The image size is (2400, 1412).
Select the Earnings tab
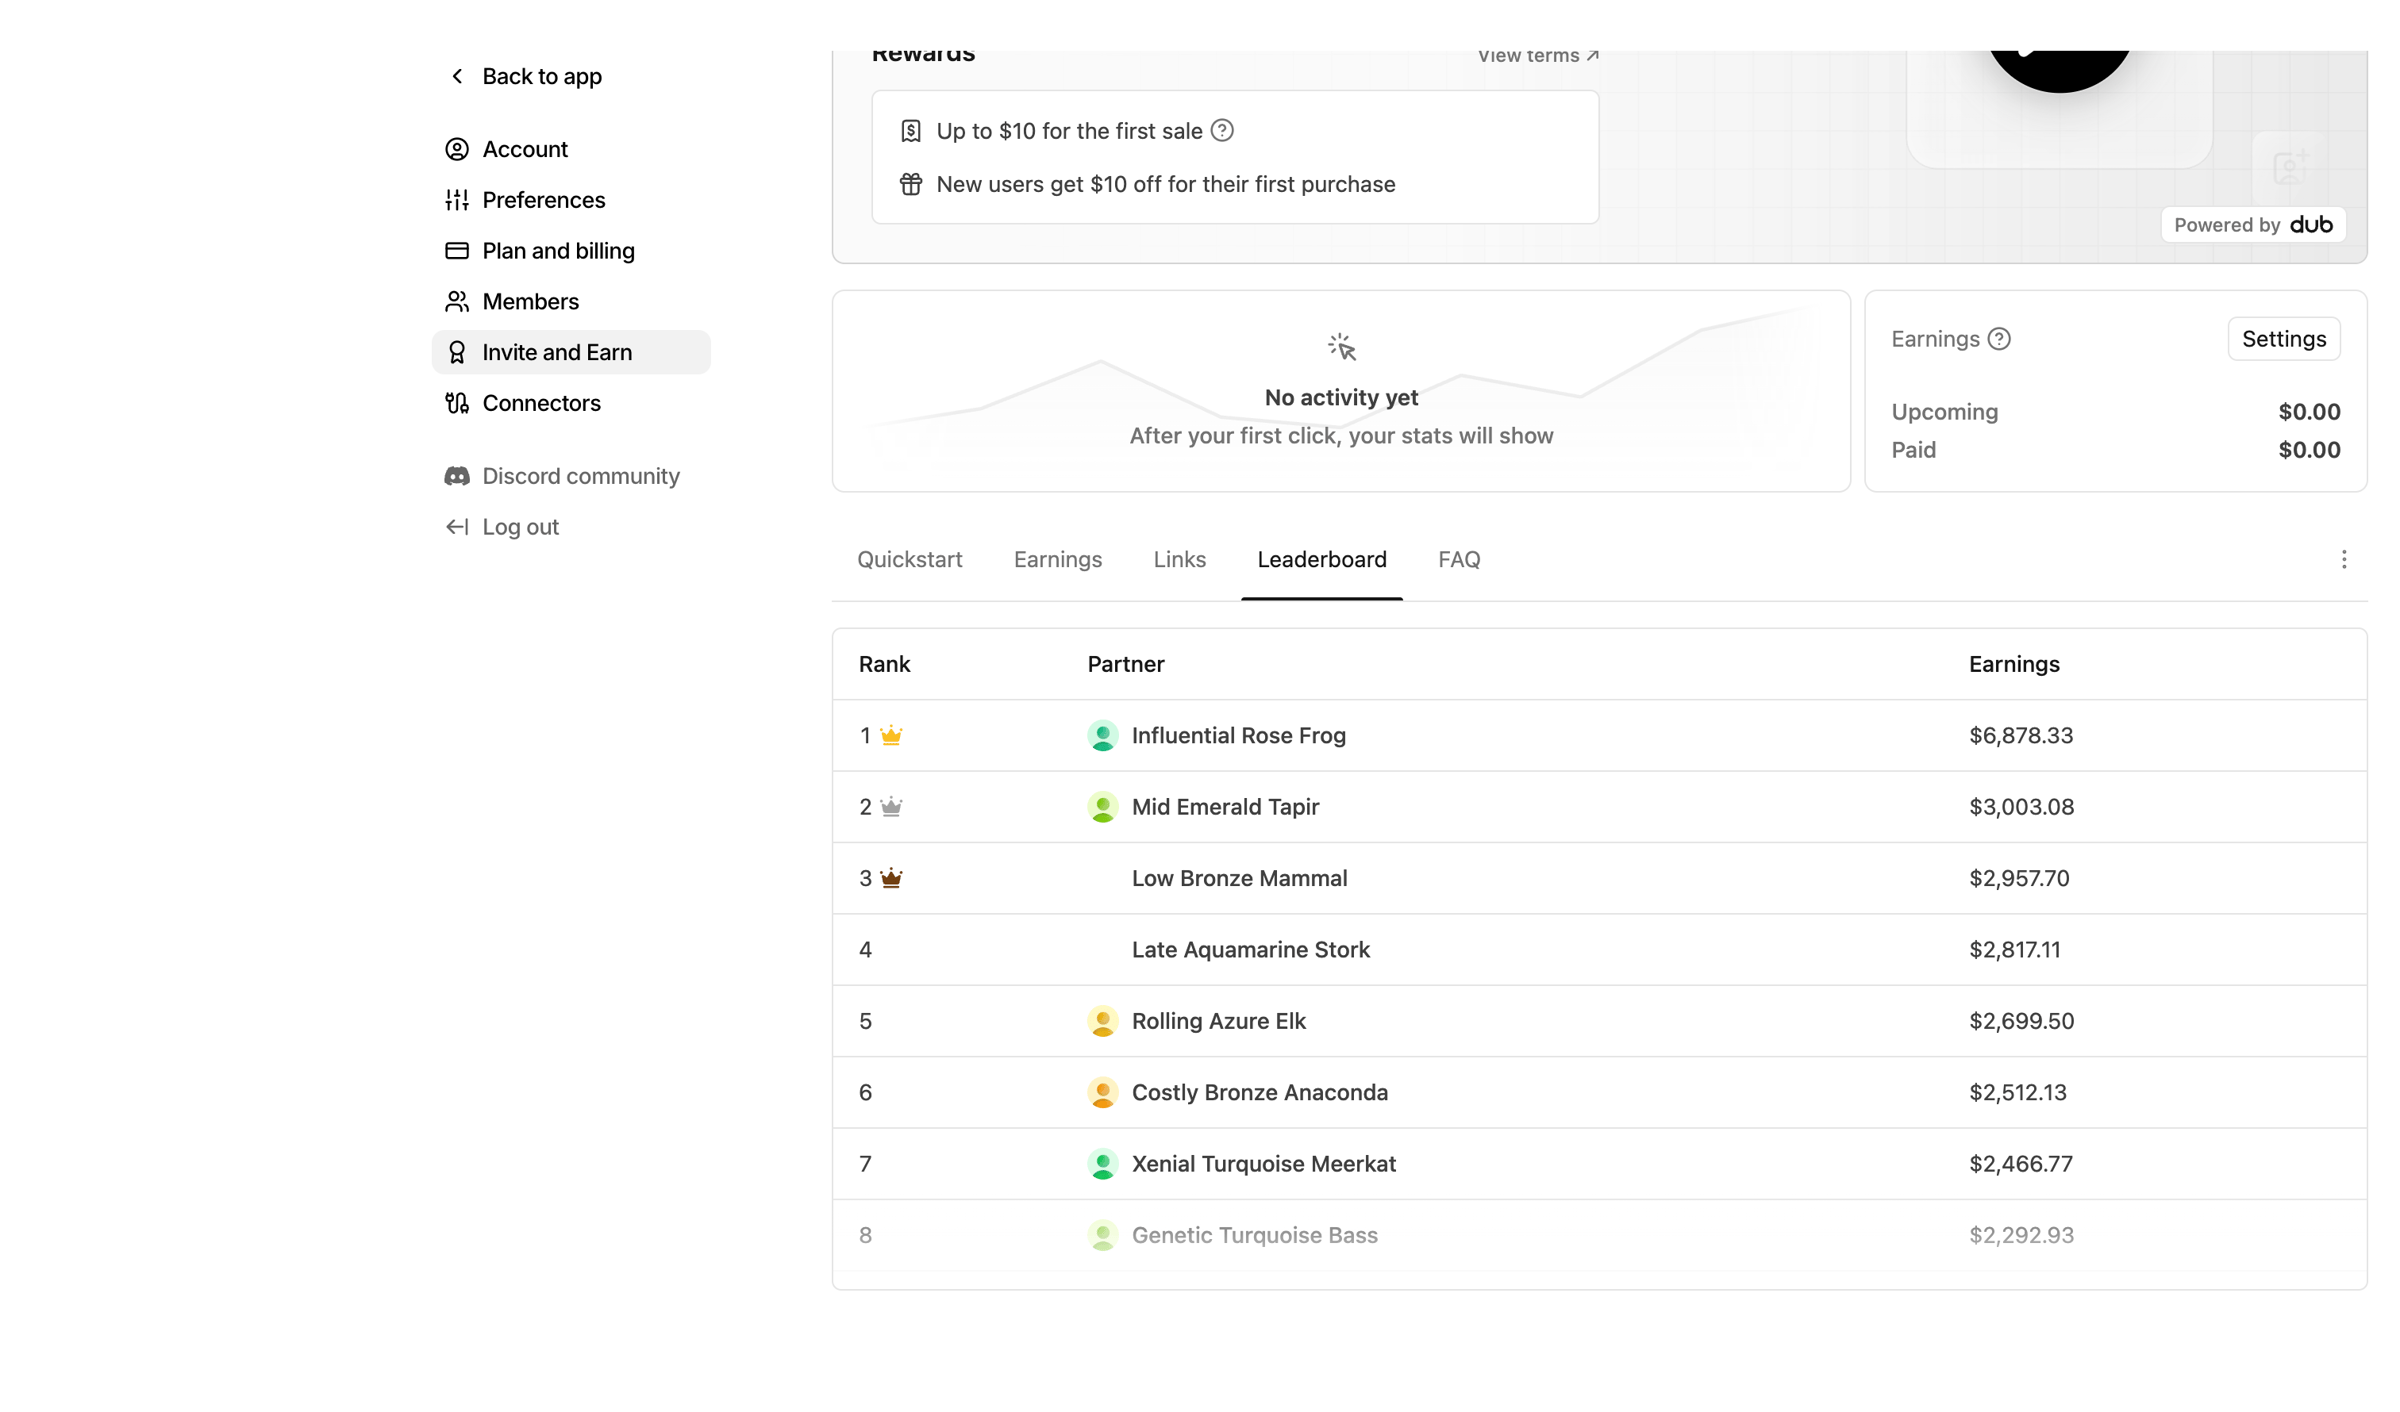click(x=1058, y=559)
